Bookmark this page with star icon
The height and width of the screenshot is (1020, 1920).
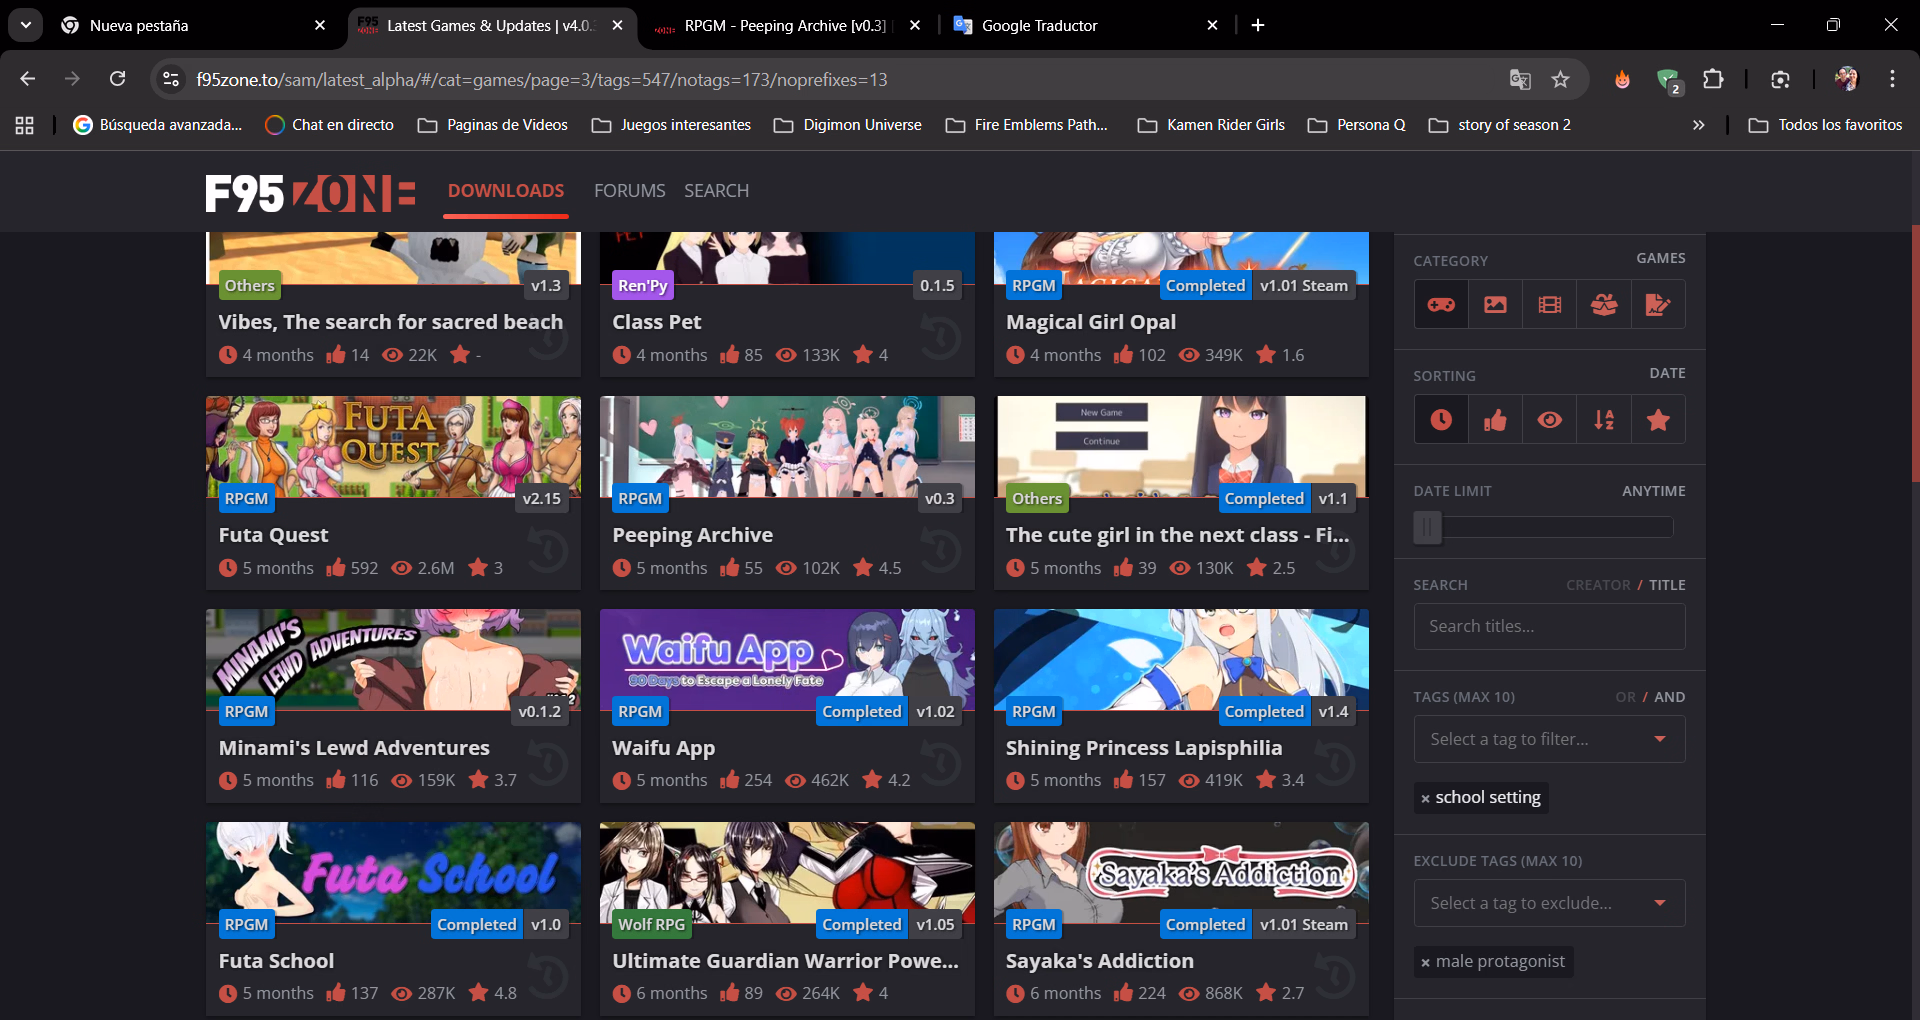point(1560,79)
